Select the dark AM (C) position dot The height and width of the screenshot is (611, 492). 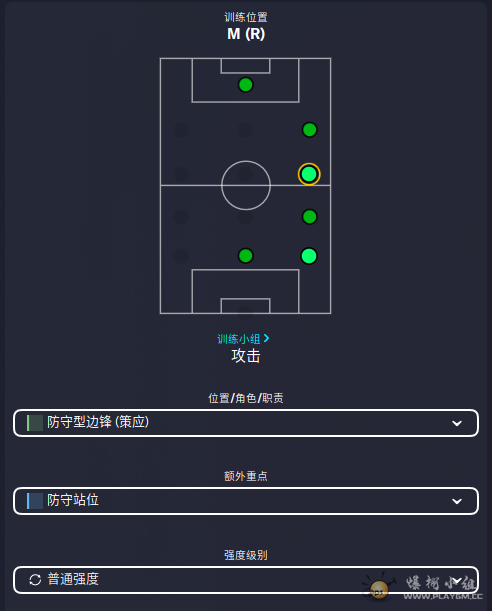tap(245, 130)
